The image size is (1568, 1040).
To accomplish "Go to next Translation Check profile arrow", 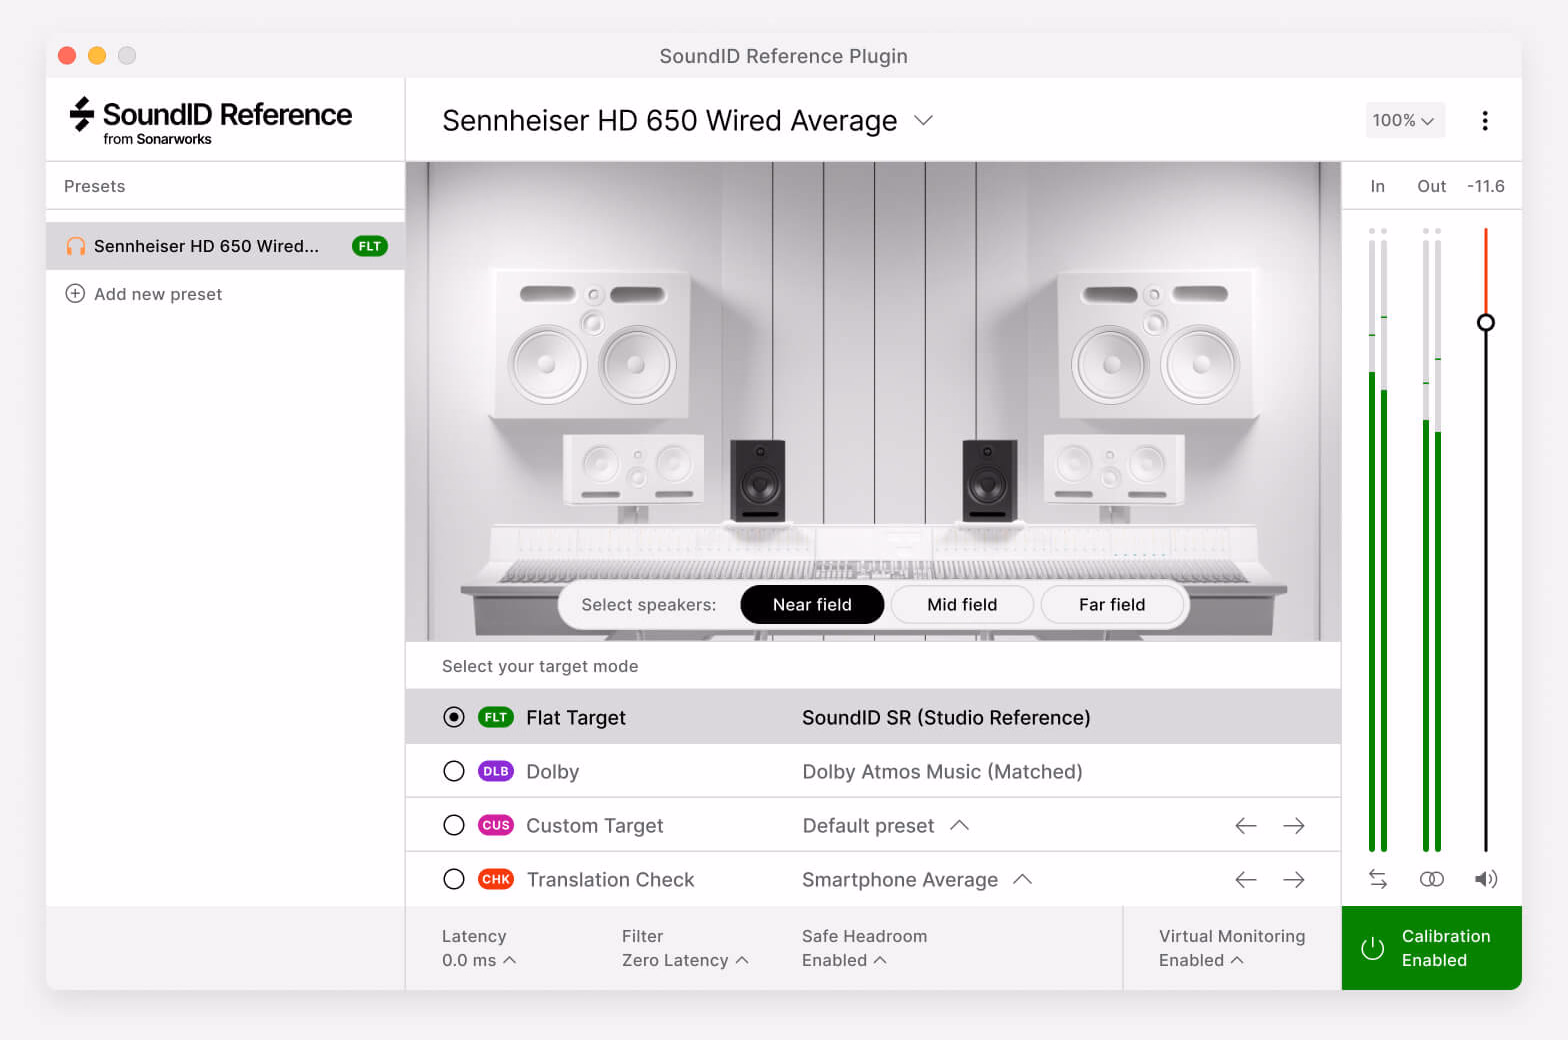I will (1294, 879).
